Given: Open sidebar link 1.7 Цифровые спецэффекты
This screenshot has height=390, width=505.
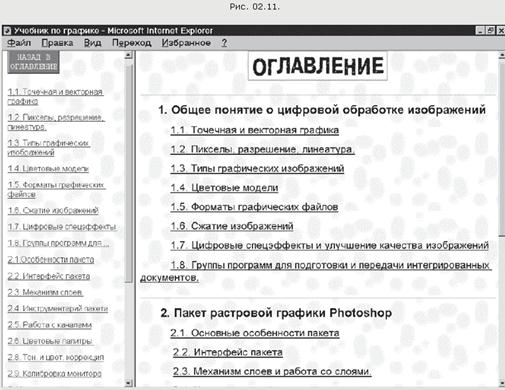Looking at the screenshot, I should [62, 227].
